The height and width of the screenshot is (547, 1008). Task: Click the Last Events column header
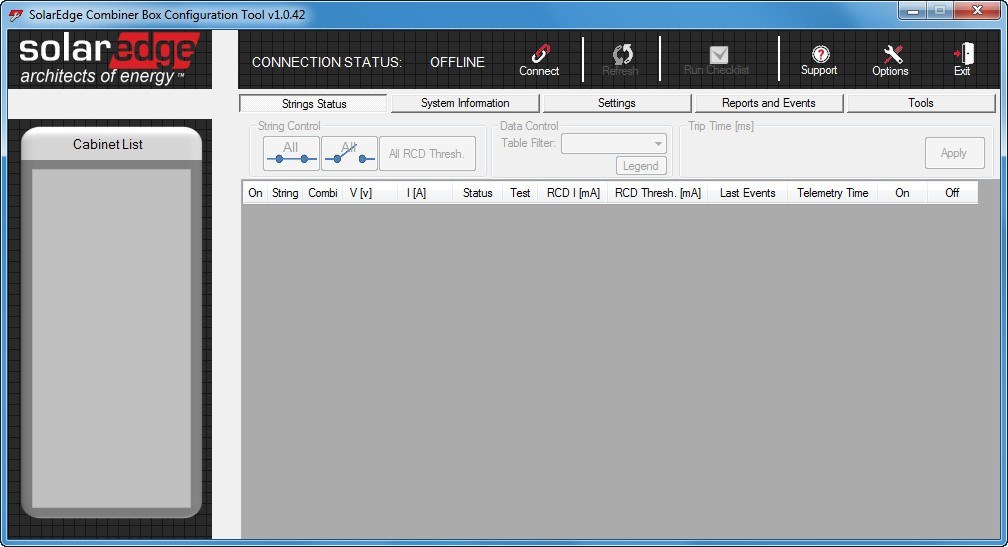748,193
